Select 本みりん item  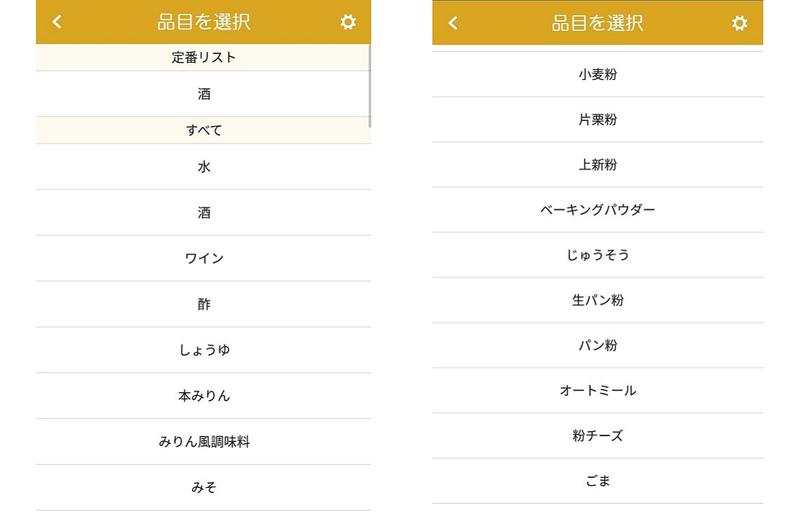click(204, 396)
